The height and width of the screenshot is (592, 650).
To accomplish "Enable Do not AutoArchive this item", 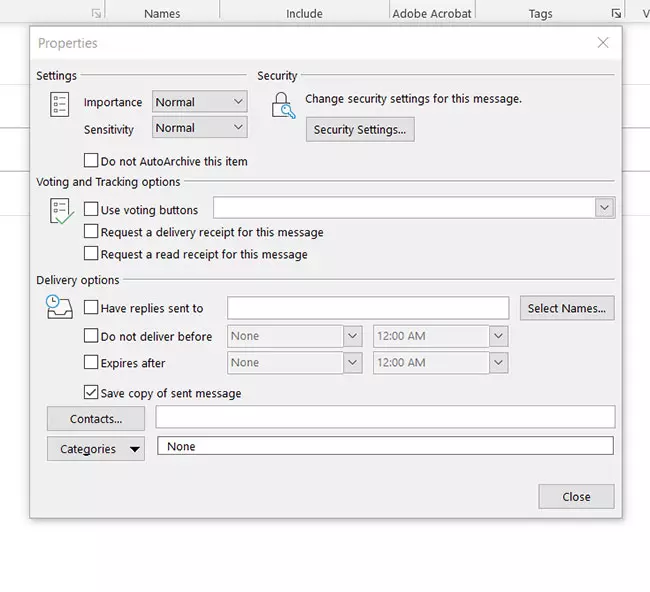I will coord(92,161).
